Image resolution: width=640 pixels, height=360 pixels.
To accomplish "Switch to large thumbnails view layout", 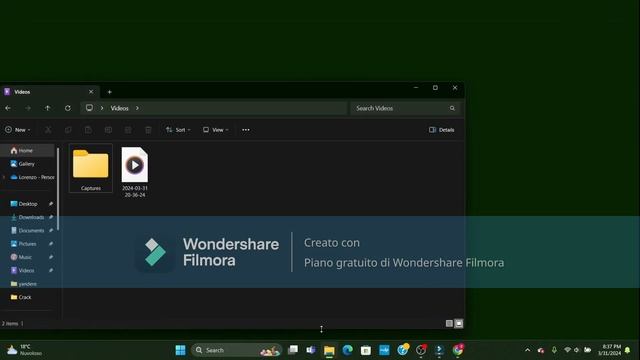I will [x=459, y=323].
